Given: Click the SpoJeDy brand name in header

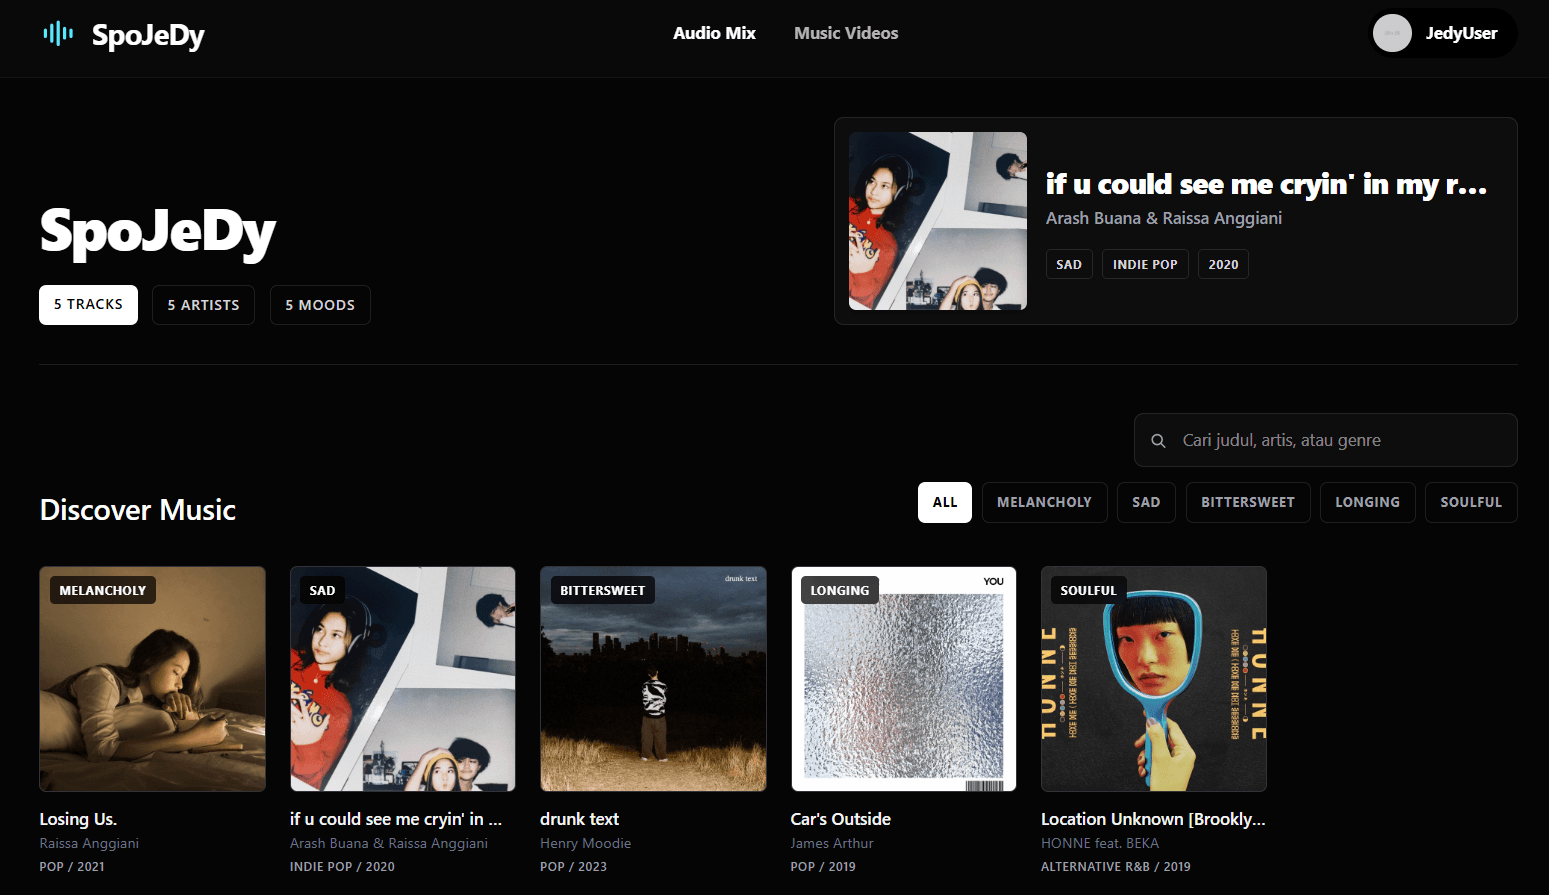Looking at the screenshot, I should (x=148, y=35).
